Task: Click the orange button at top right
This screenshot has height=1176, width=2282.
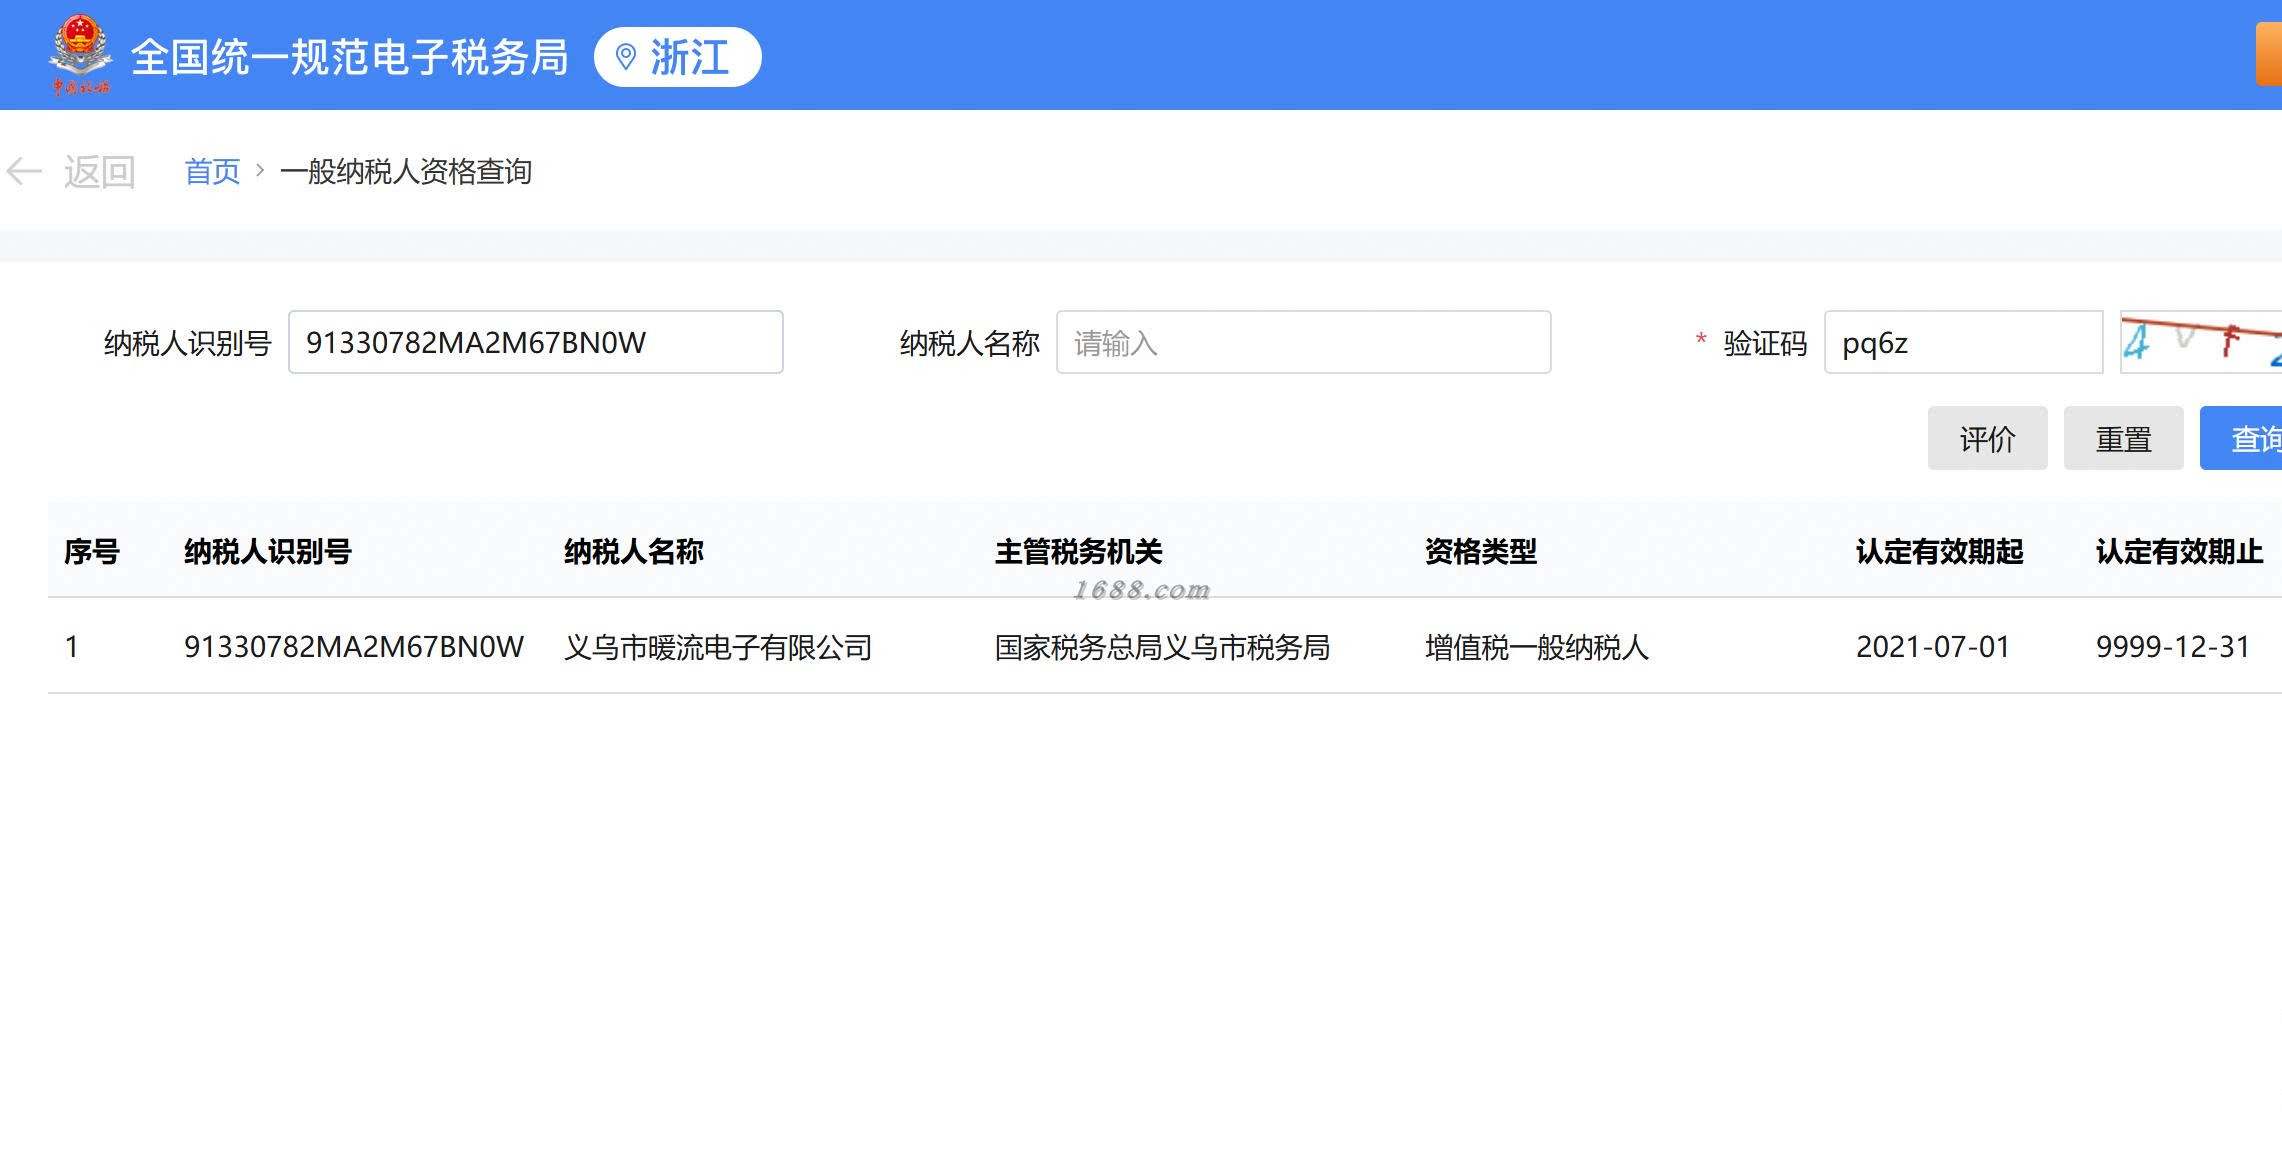Action: pos(2268,56)
